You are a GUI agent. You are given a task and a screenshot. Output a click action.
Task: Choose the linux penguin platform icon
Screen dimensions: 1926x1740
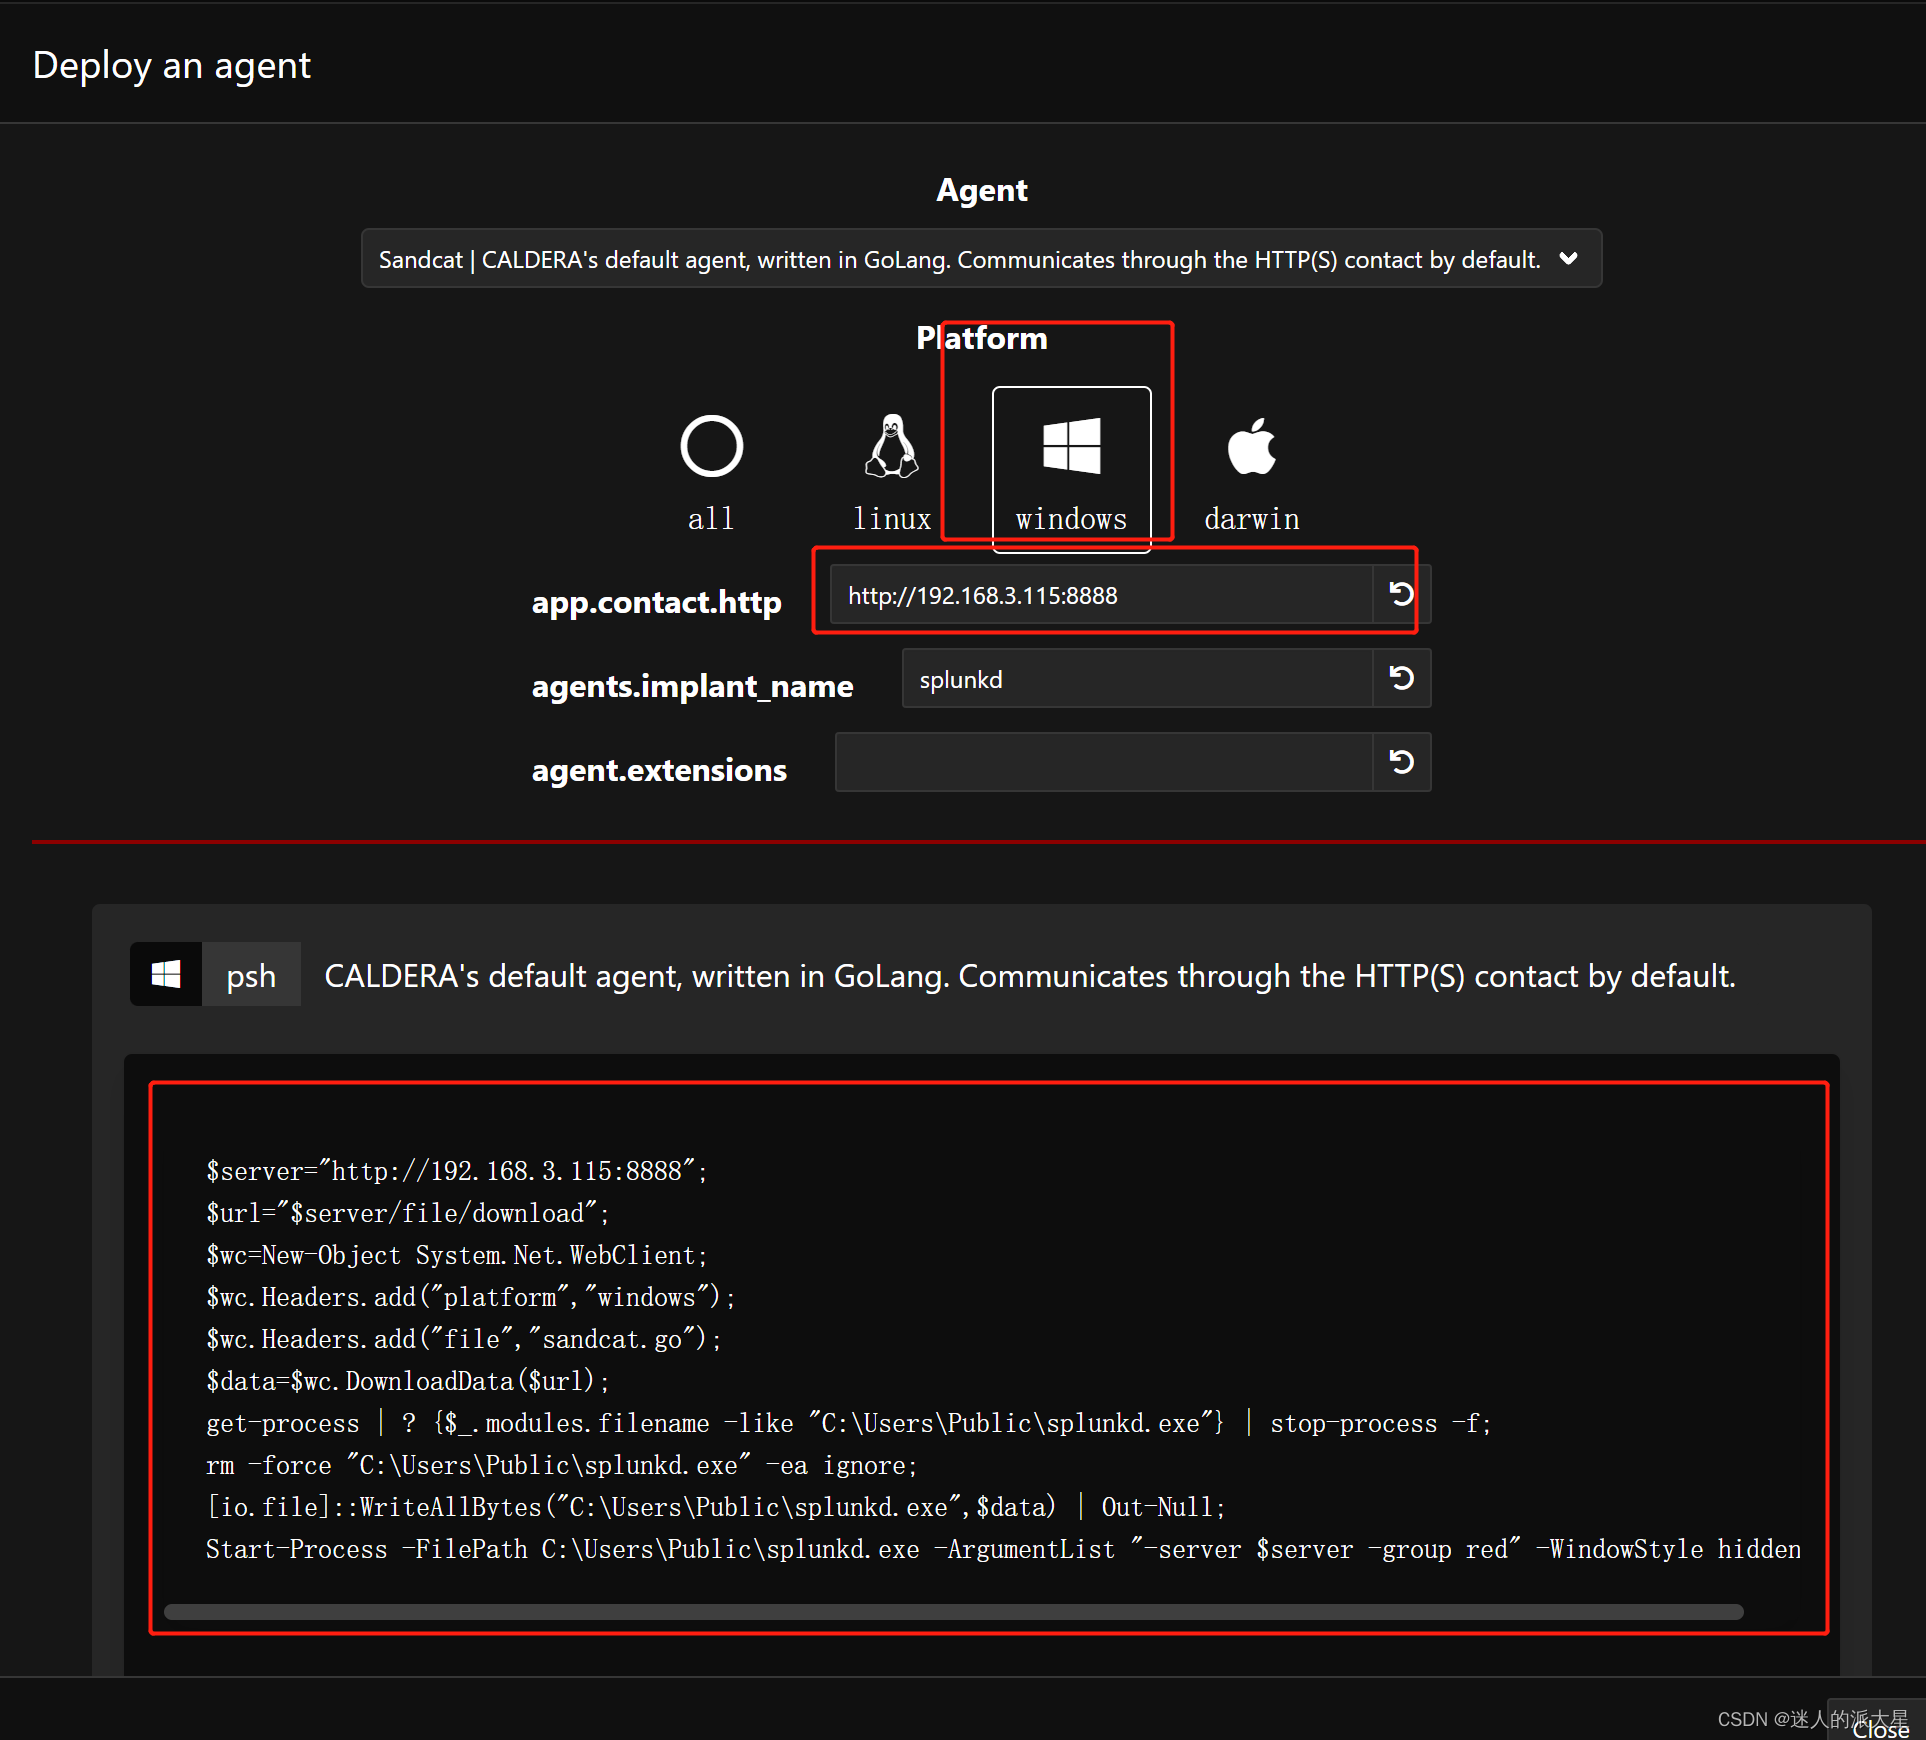click(x=891, y=446)
